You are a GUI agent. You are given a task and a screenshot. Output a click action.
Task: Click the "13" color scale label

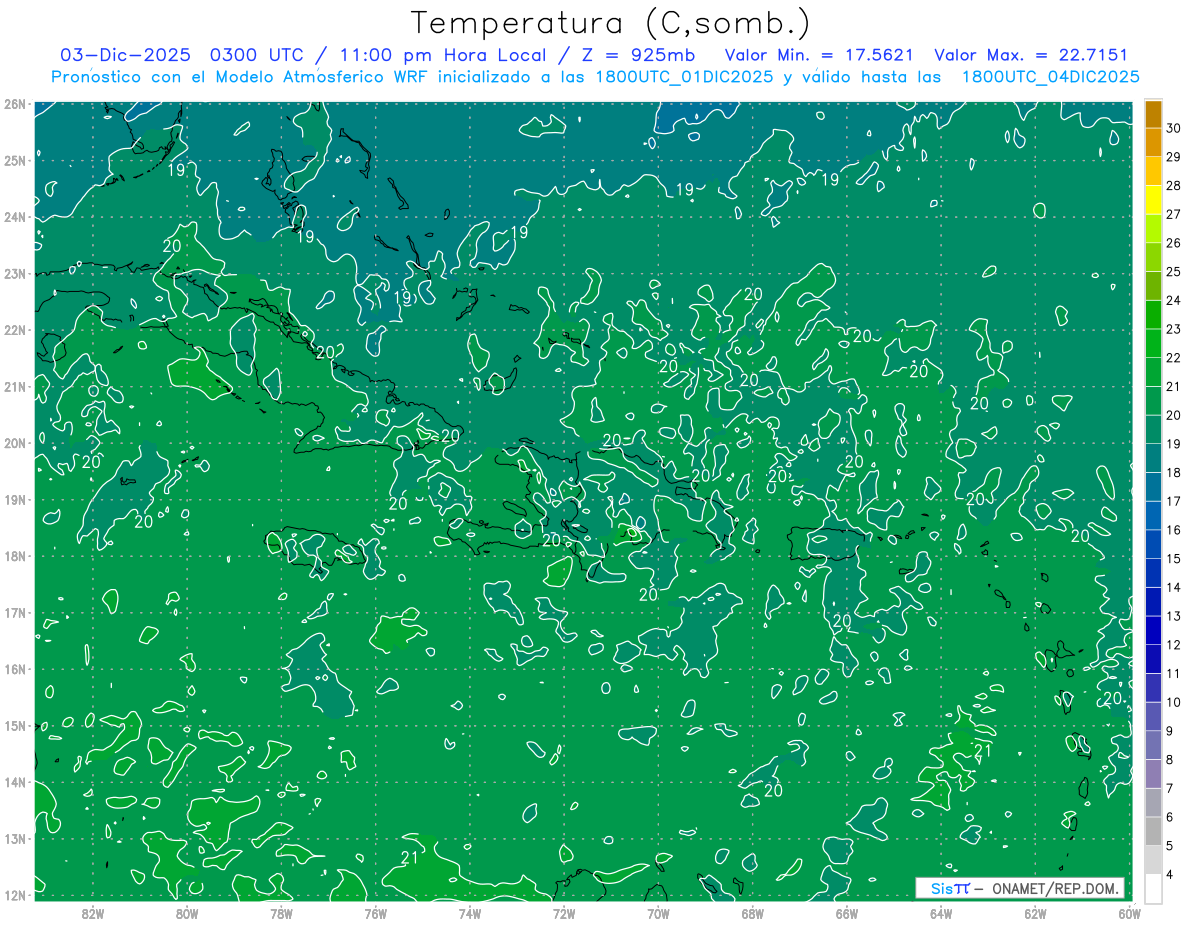(x=1174, y=616)
